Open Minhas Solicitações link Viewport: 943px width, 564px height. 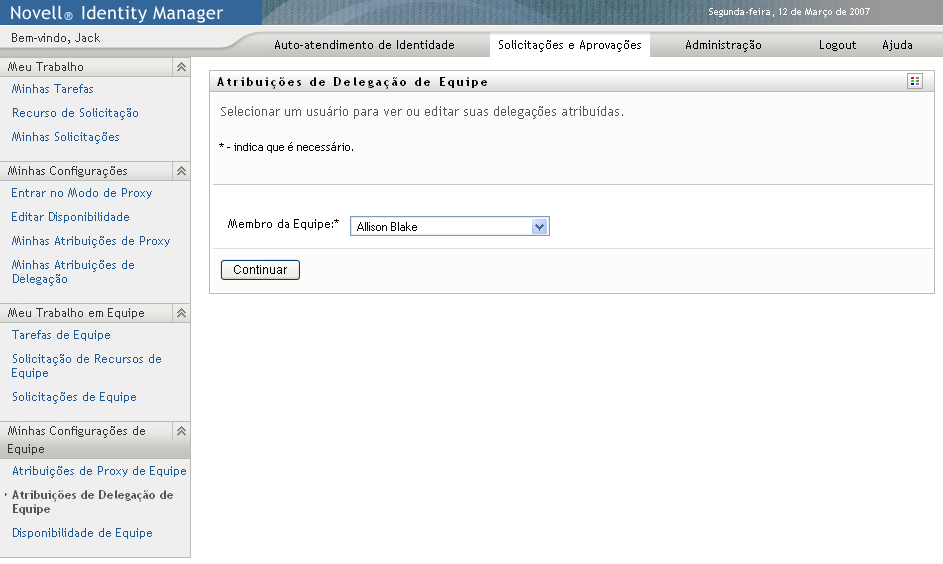[x=66, y=137]
